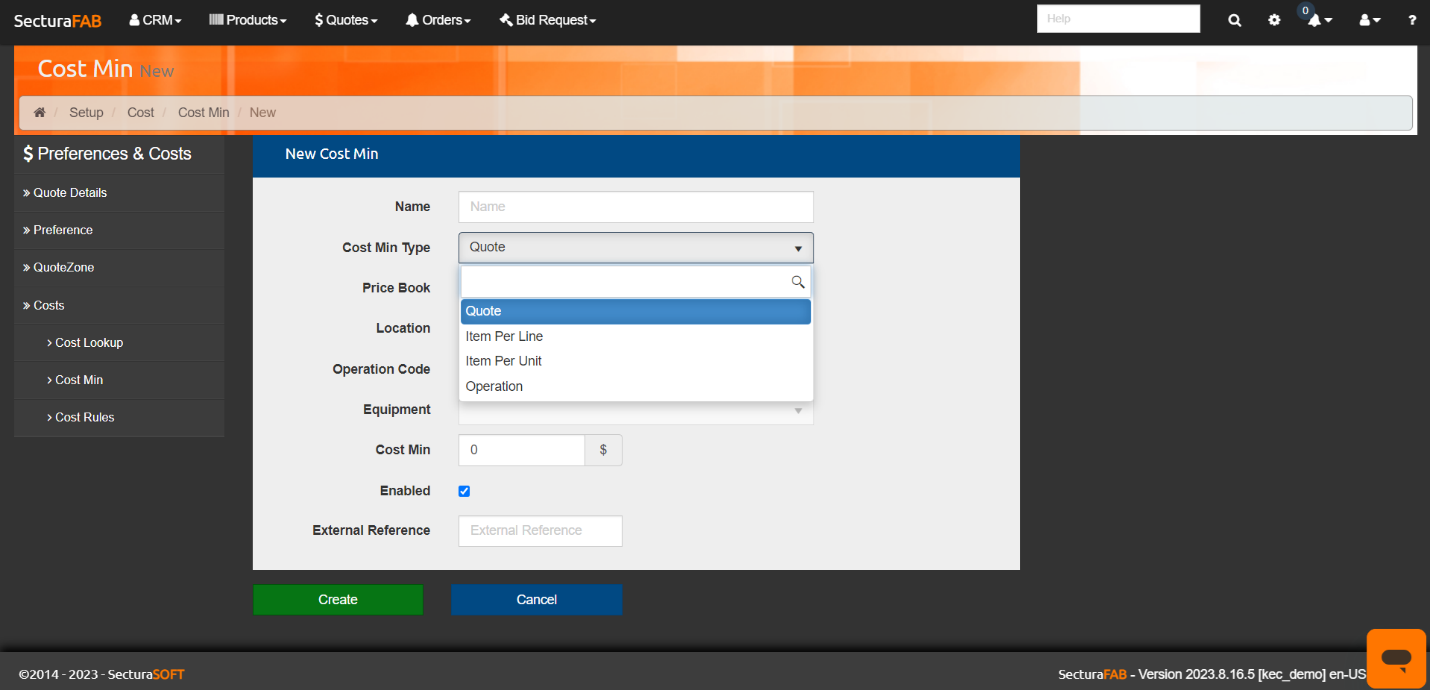Open Cost Rules in the sidebar
Screen dimensions: 1430x690
click(x=85, y=418)
